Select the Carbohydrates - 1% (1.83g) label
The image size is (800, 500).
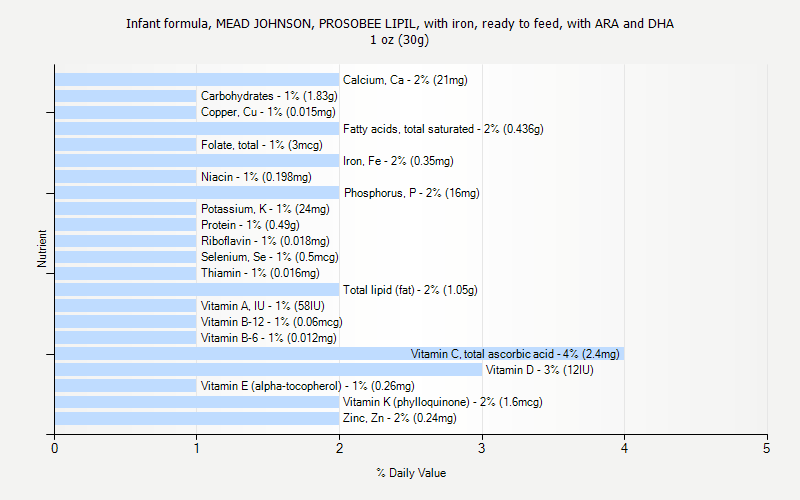point(269,96)
